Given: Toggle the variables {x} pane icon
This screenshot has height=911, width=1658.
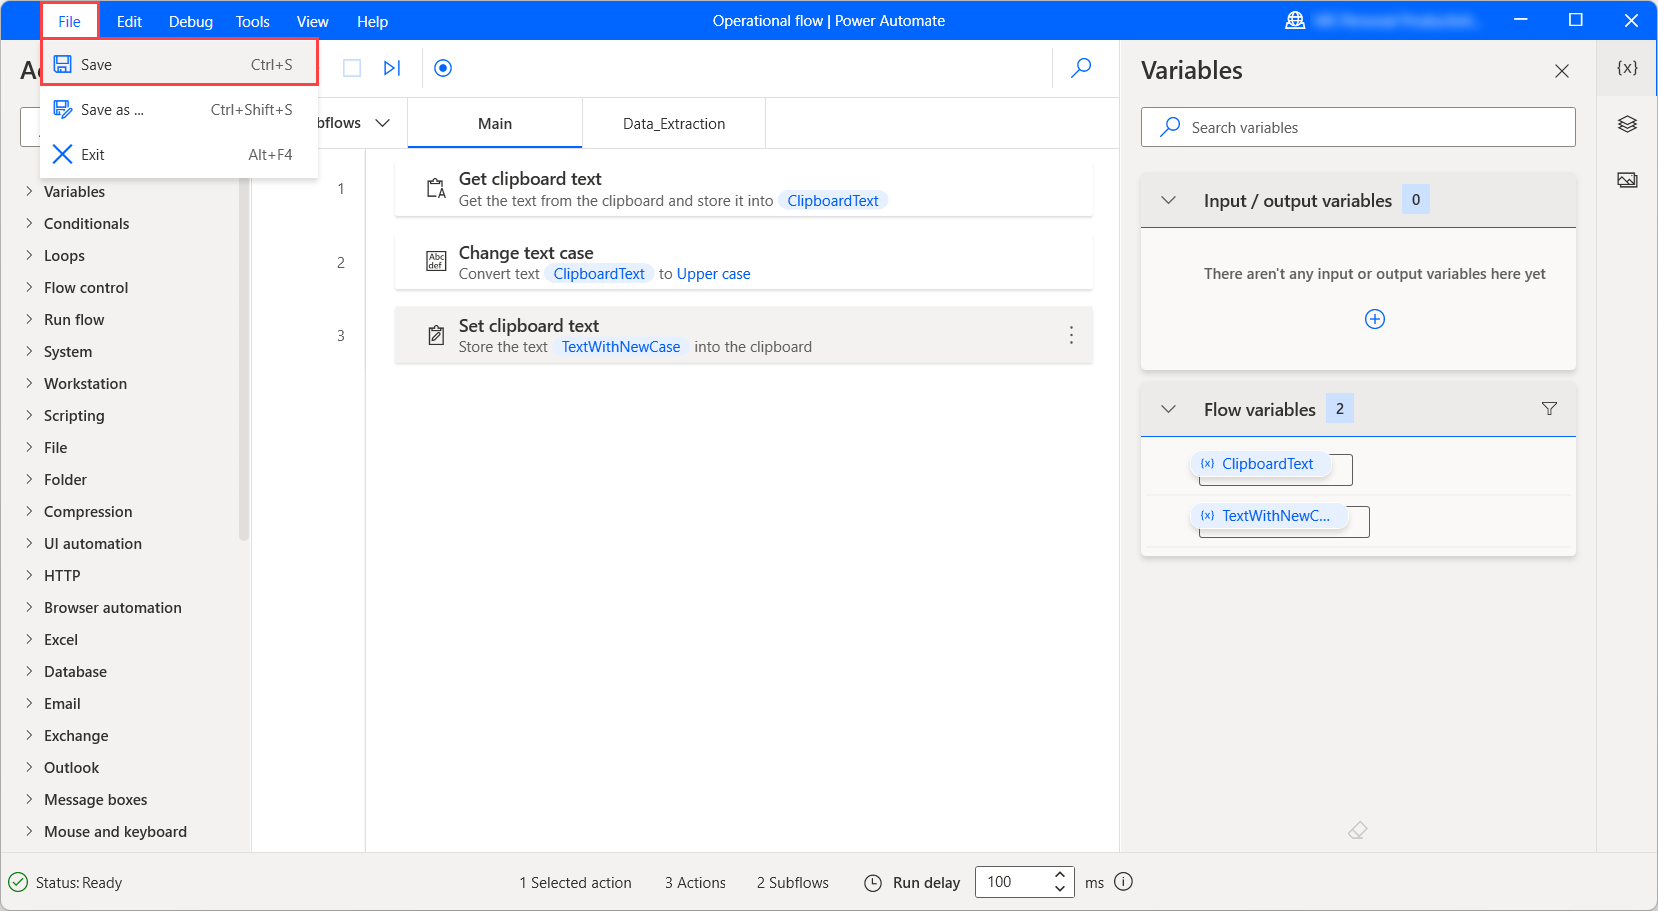Looking at the screenshot, I should pyautogui.click(x=1627, y=68).
